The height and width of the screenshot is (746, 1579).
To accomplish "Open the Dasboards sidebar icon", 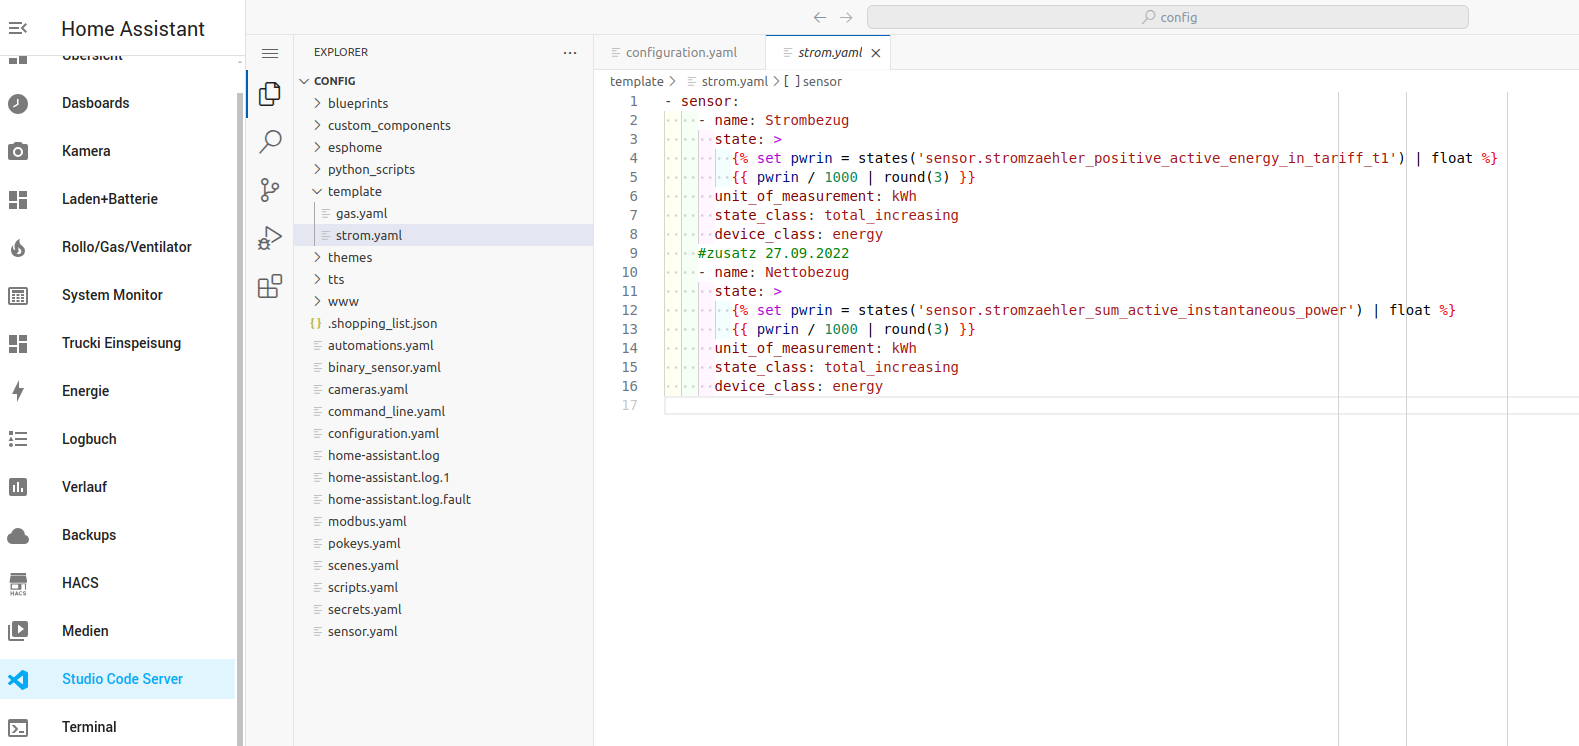I will tap(18, 103).
